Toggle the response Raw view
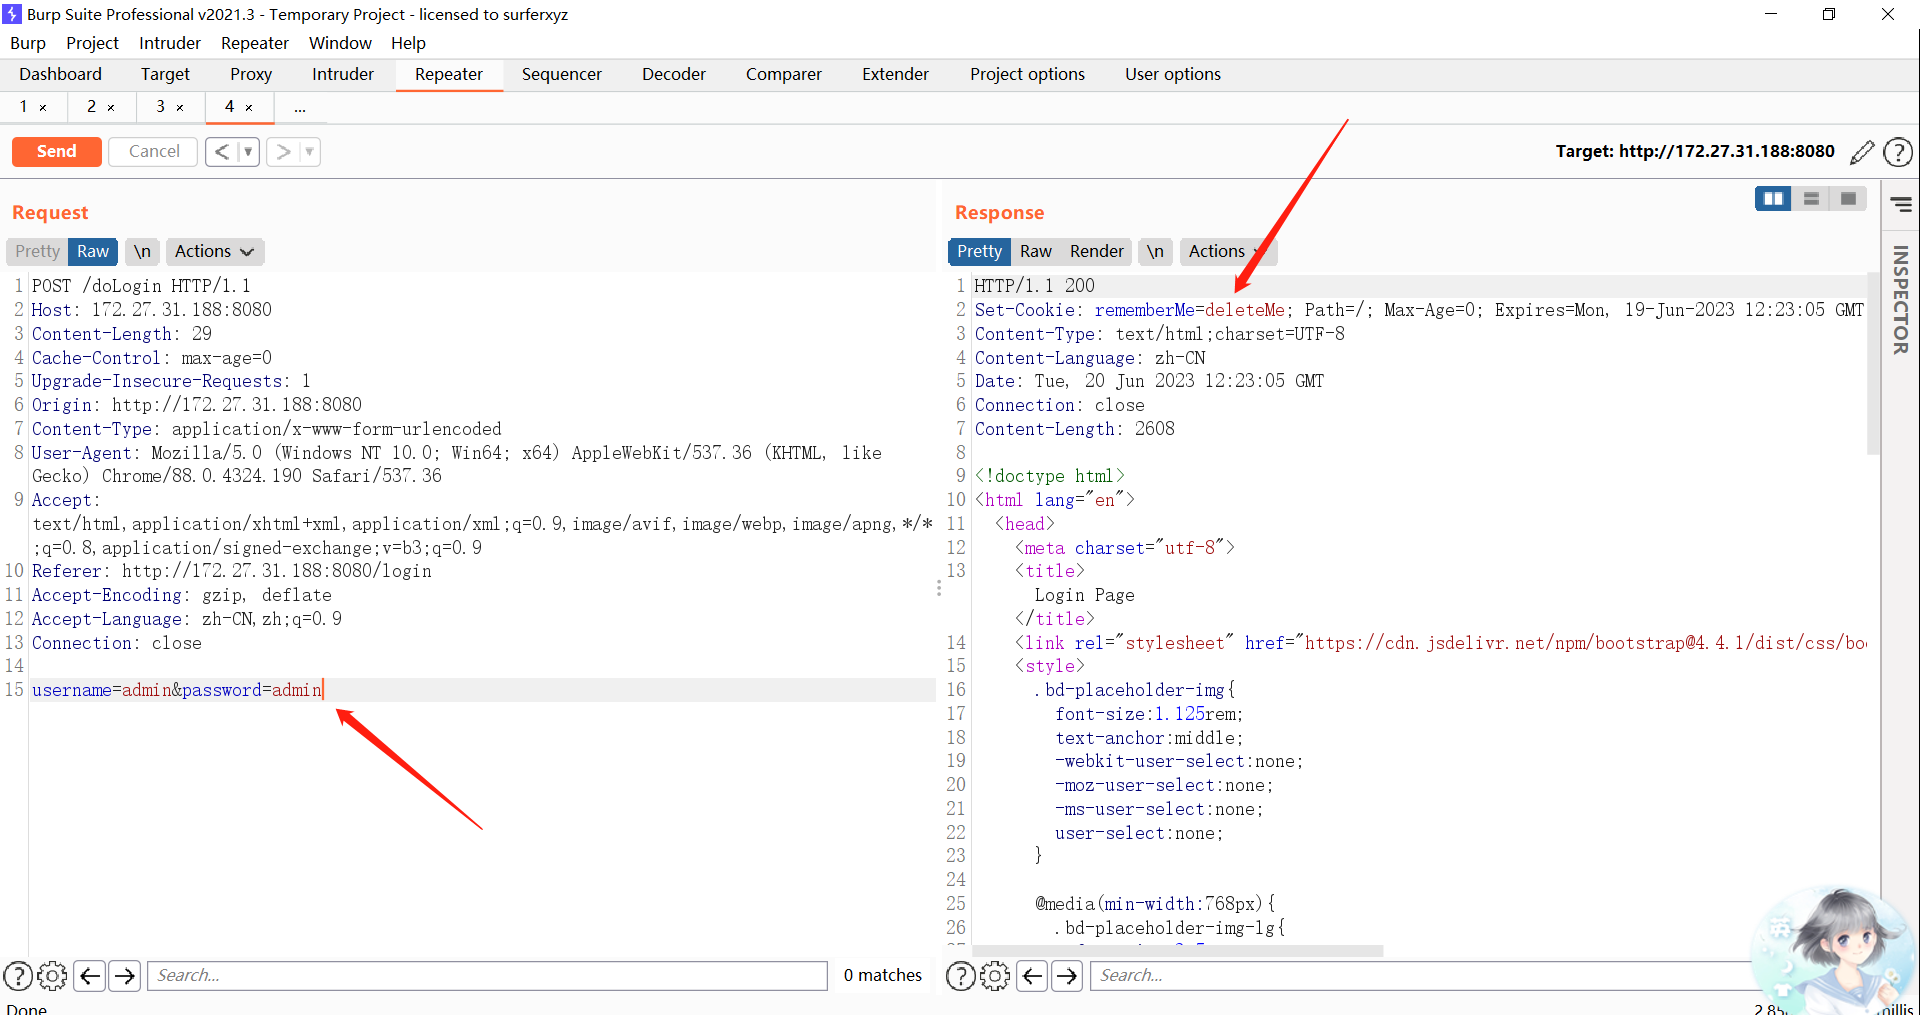Image resolution: width=1920 pixels, height=1015 pixels. 1035,252
